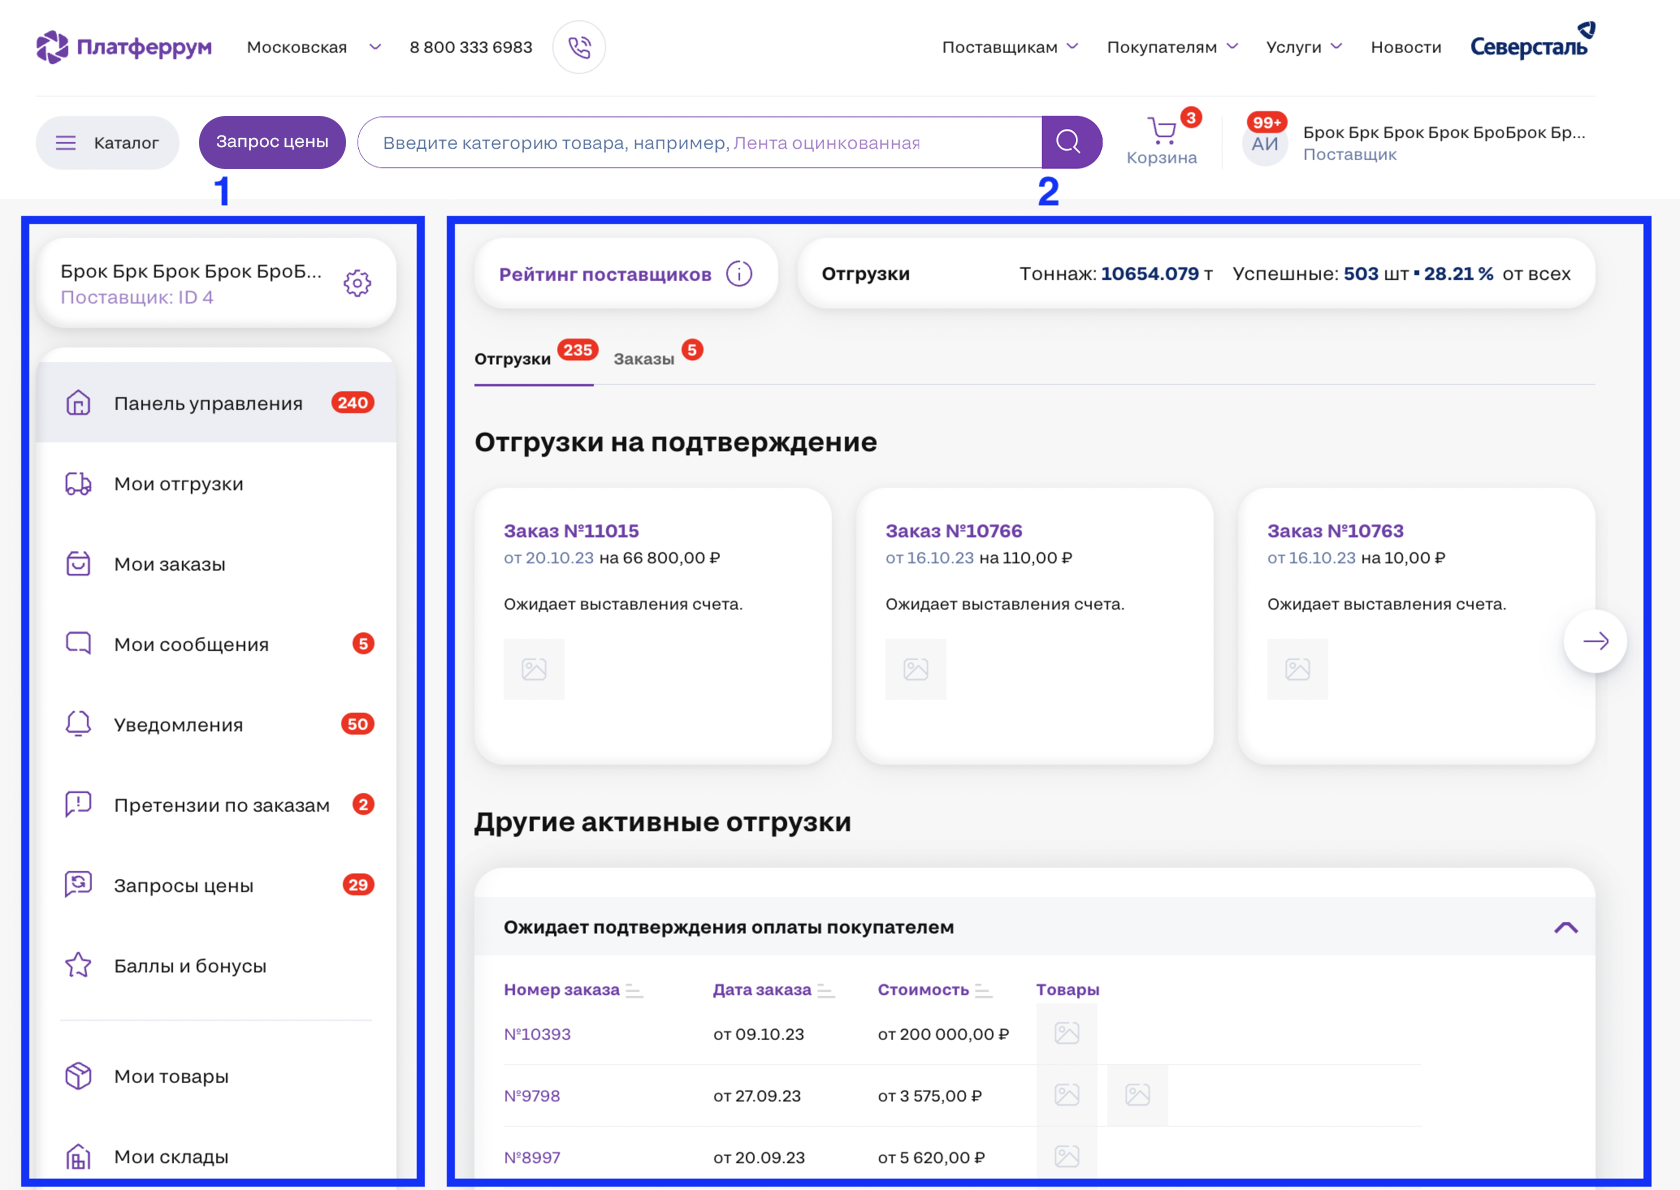Click product thumbnail of order №10766
1680x1190 pixels.
coord(916,669)
